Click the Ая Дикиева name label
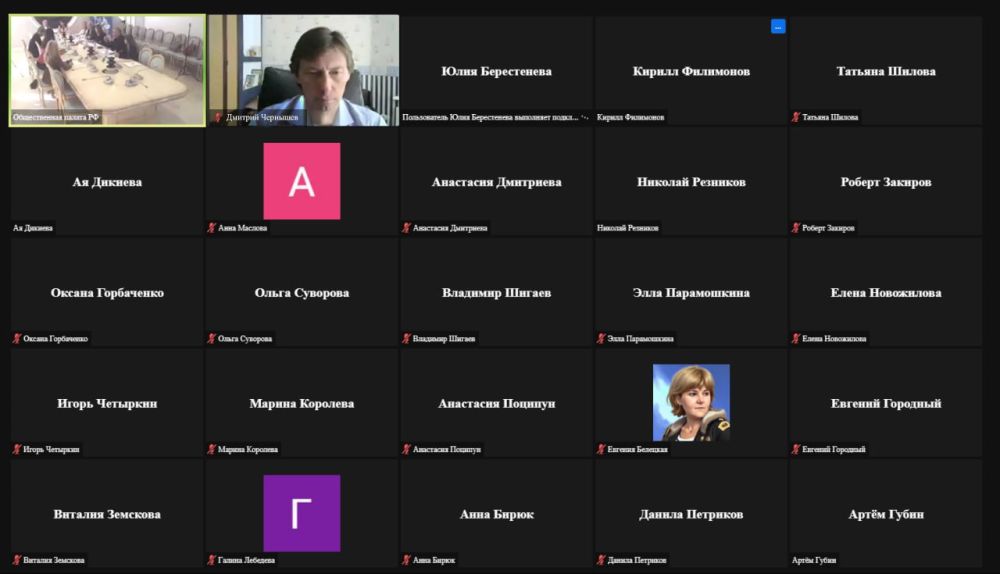The image size is (1000, 574). tap(33, 228)
